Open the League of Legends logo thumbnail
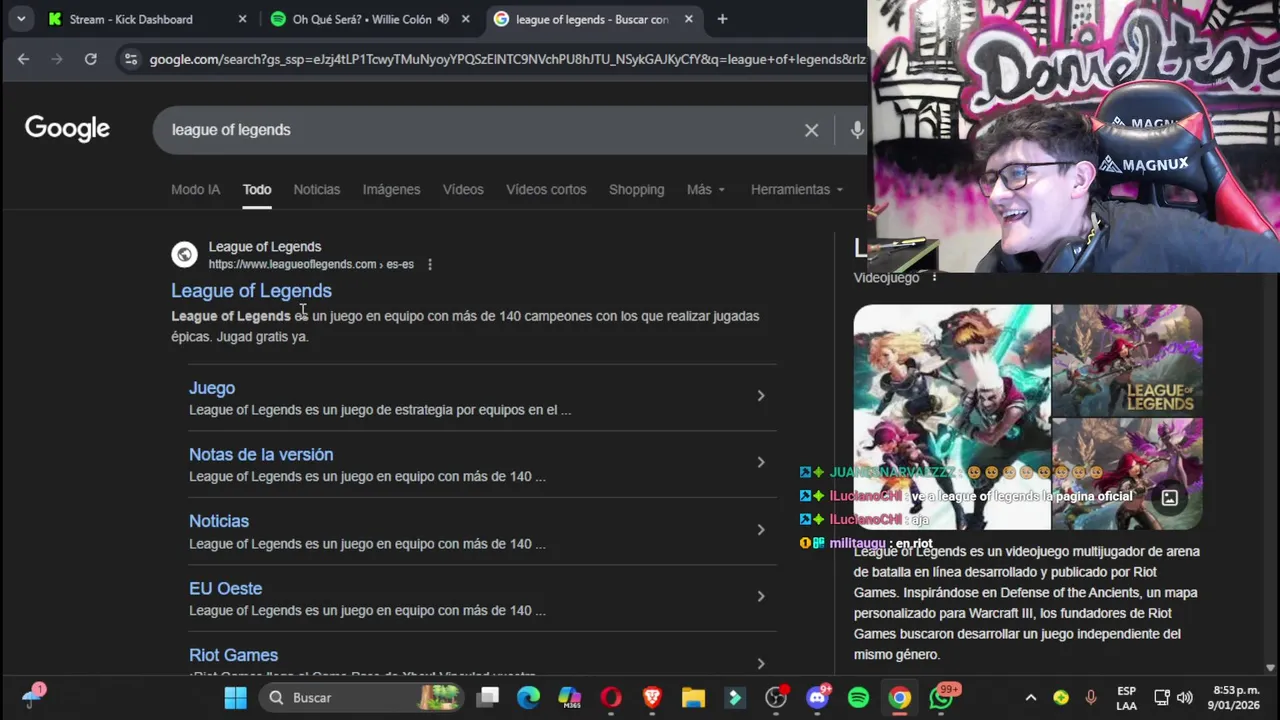This screenshot has height=720, width=1280. coord(1127,360)
